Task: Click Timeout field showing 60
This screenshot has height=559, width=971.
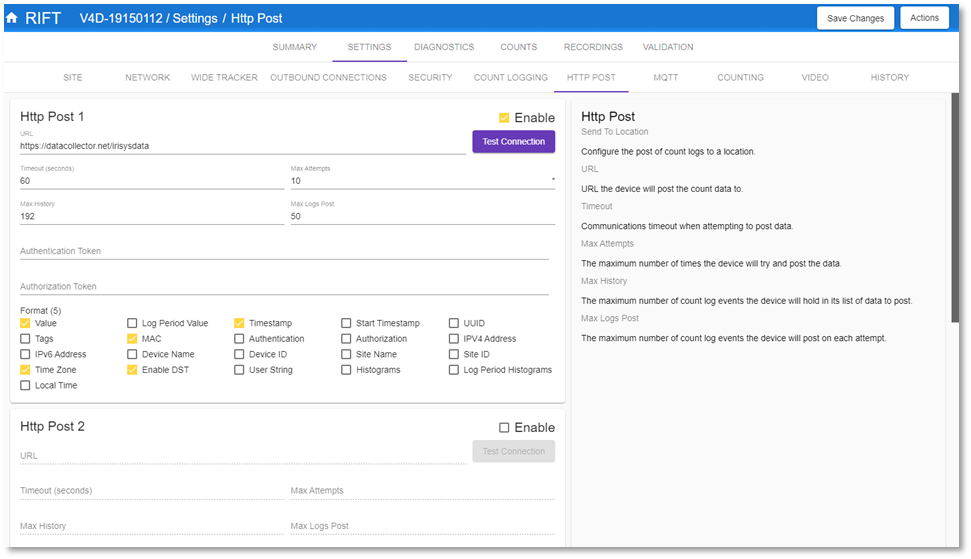Action: pos(152,181)
